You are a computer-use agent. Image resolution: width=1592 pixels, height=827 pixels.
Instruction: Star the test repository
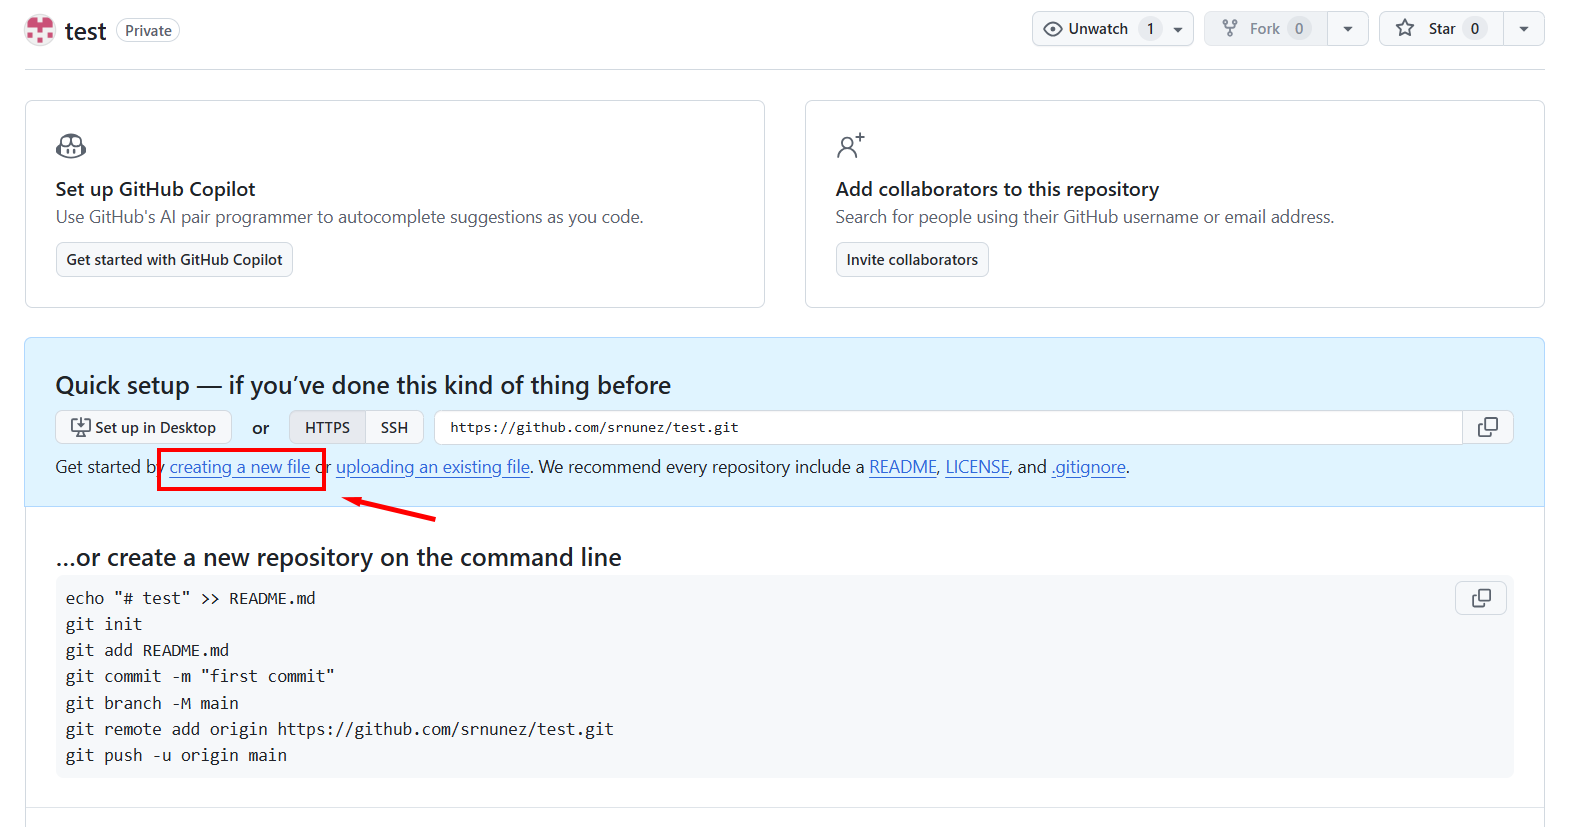tap(1441, 29)
